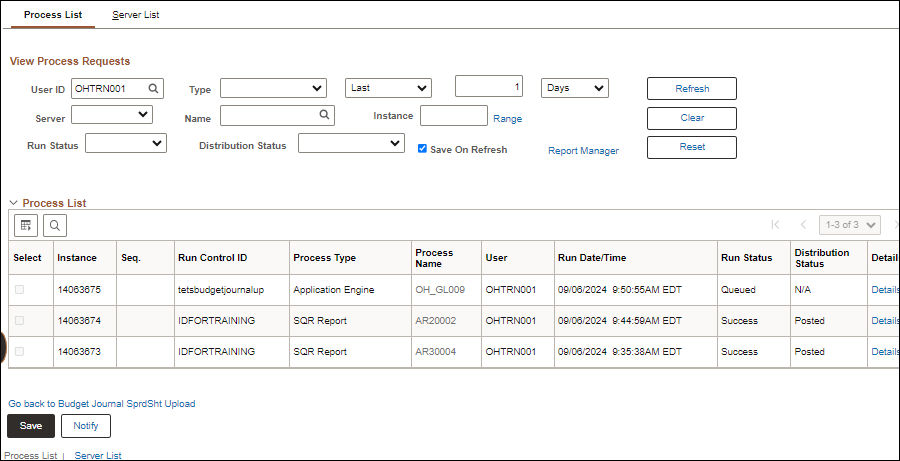
Task: Click the previous page arrow
Action: click(802, 225)
